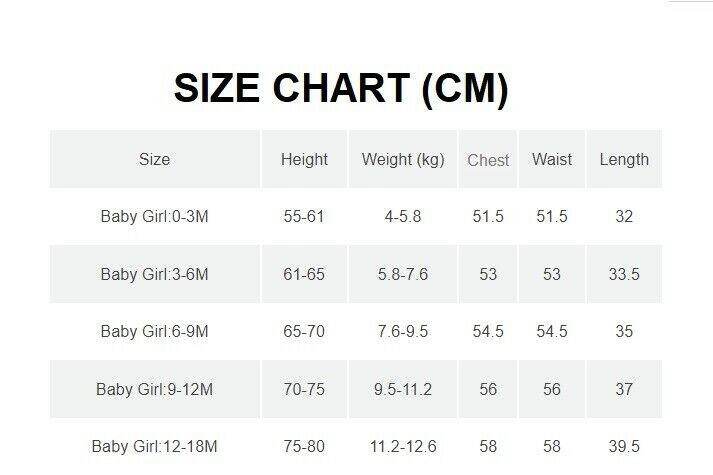Select the 39.5 length cell
The height and width of the screenshot is (475, 713).
tap(624, 446)
